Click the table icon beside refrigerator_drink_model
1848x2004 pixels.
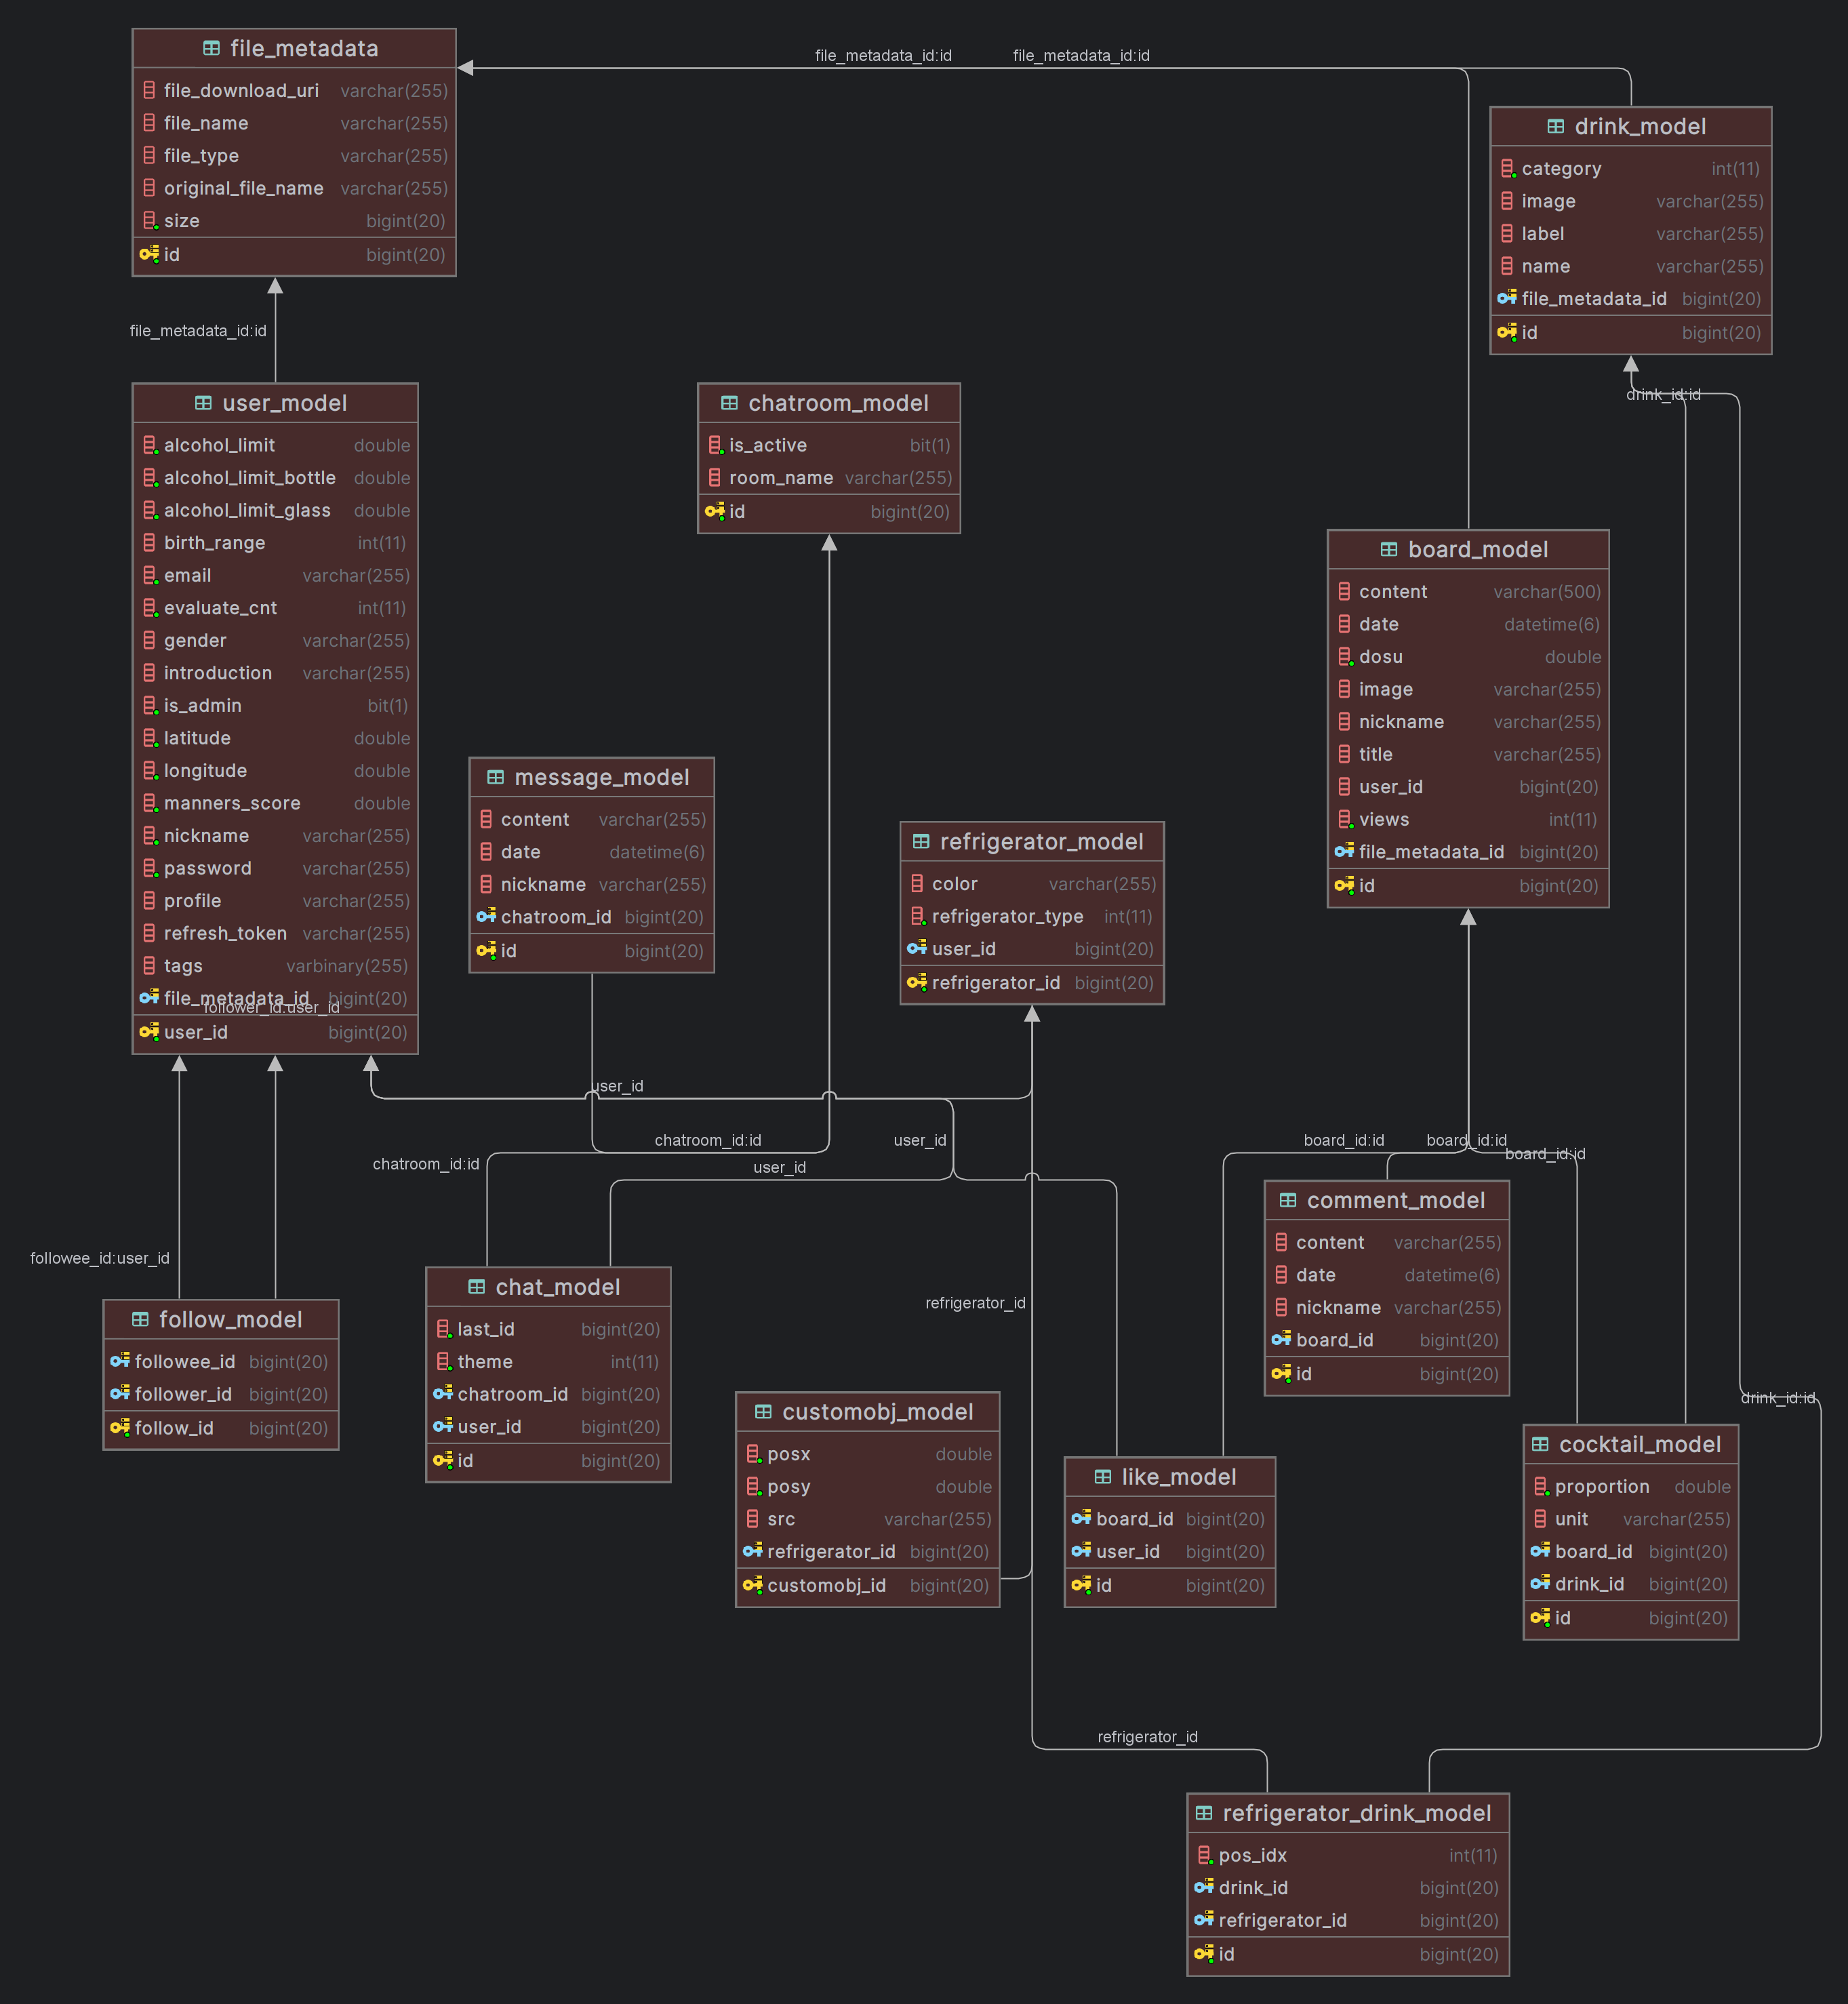coord(1204,1813)
